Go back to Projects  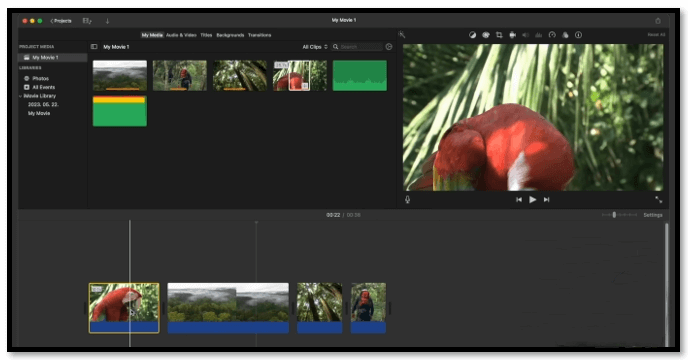pyautogui.click(x=61, y=21)
